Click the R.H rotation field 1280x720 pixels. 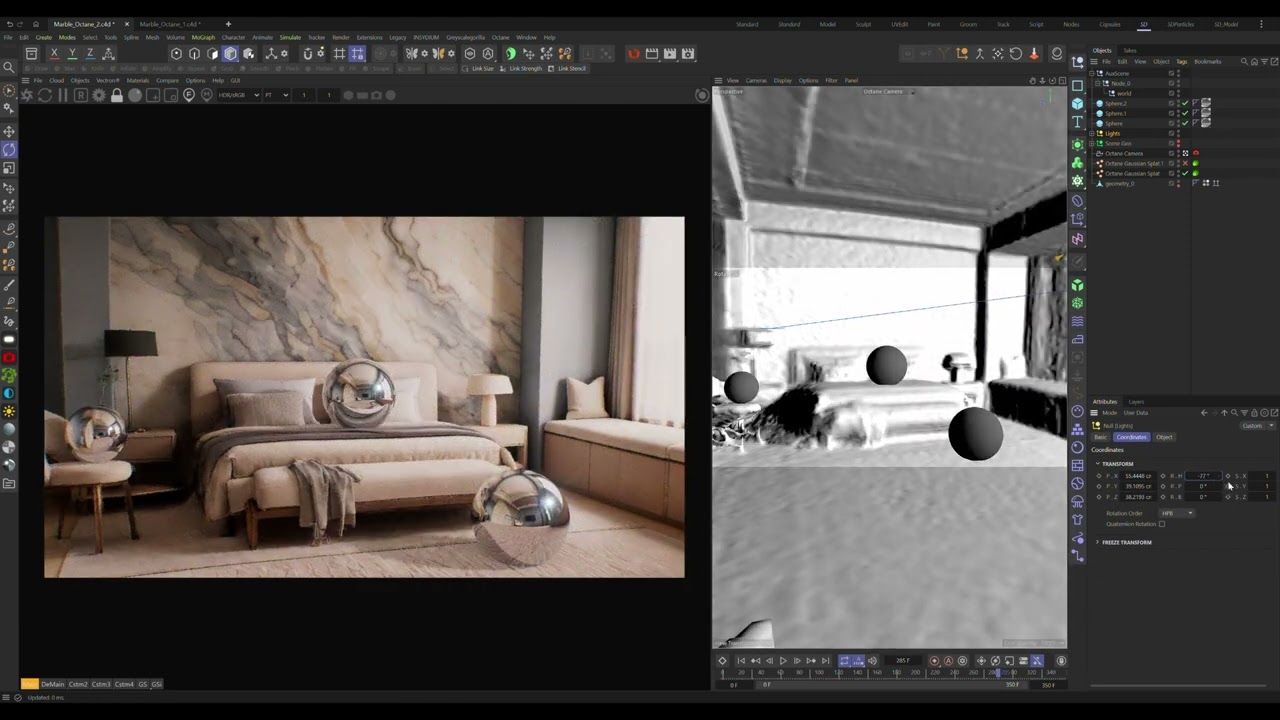click(x=1203, y=476)
